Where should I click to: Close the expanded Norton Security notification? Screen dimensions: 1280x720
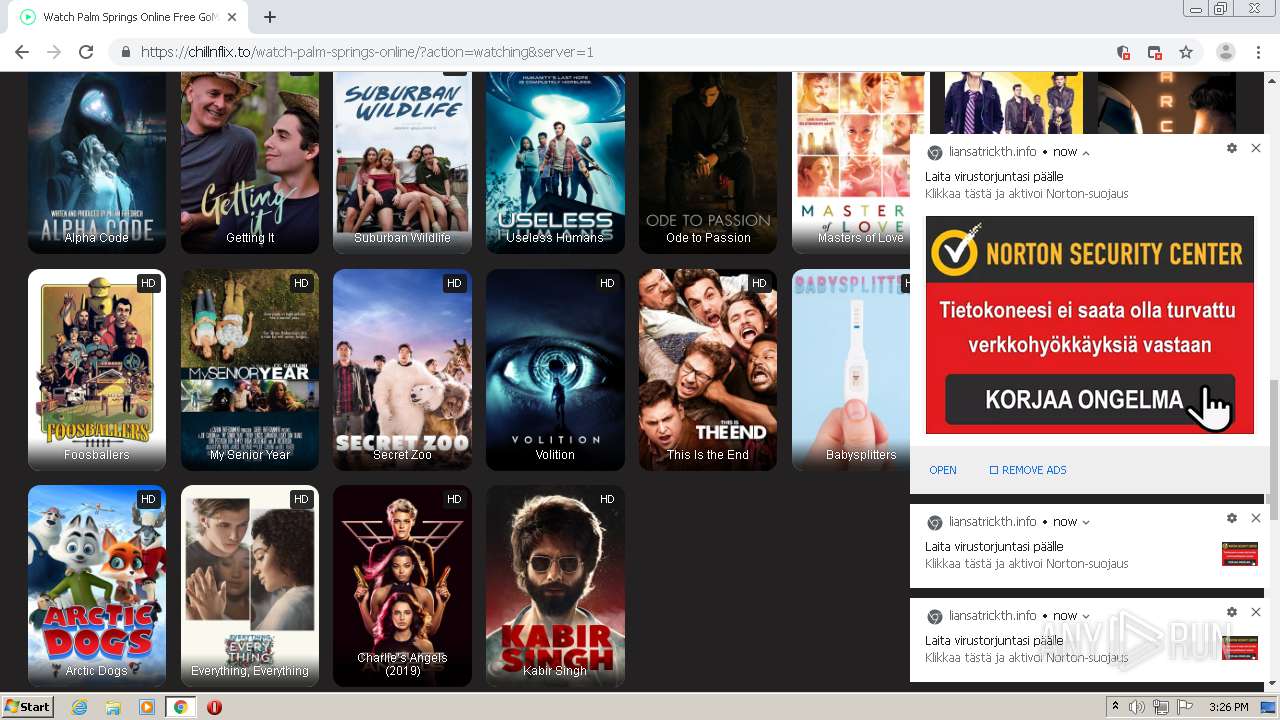[x=1256, y=148]
